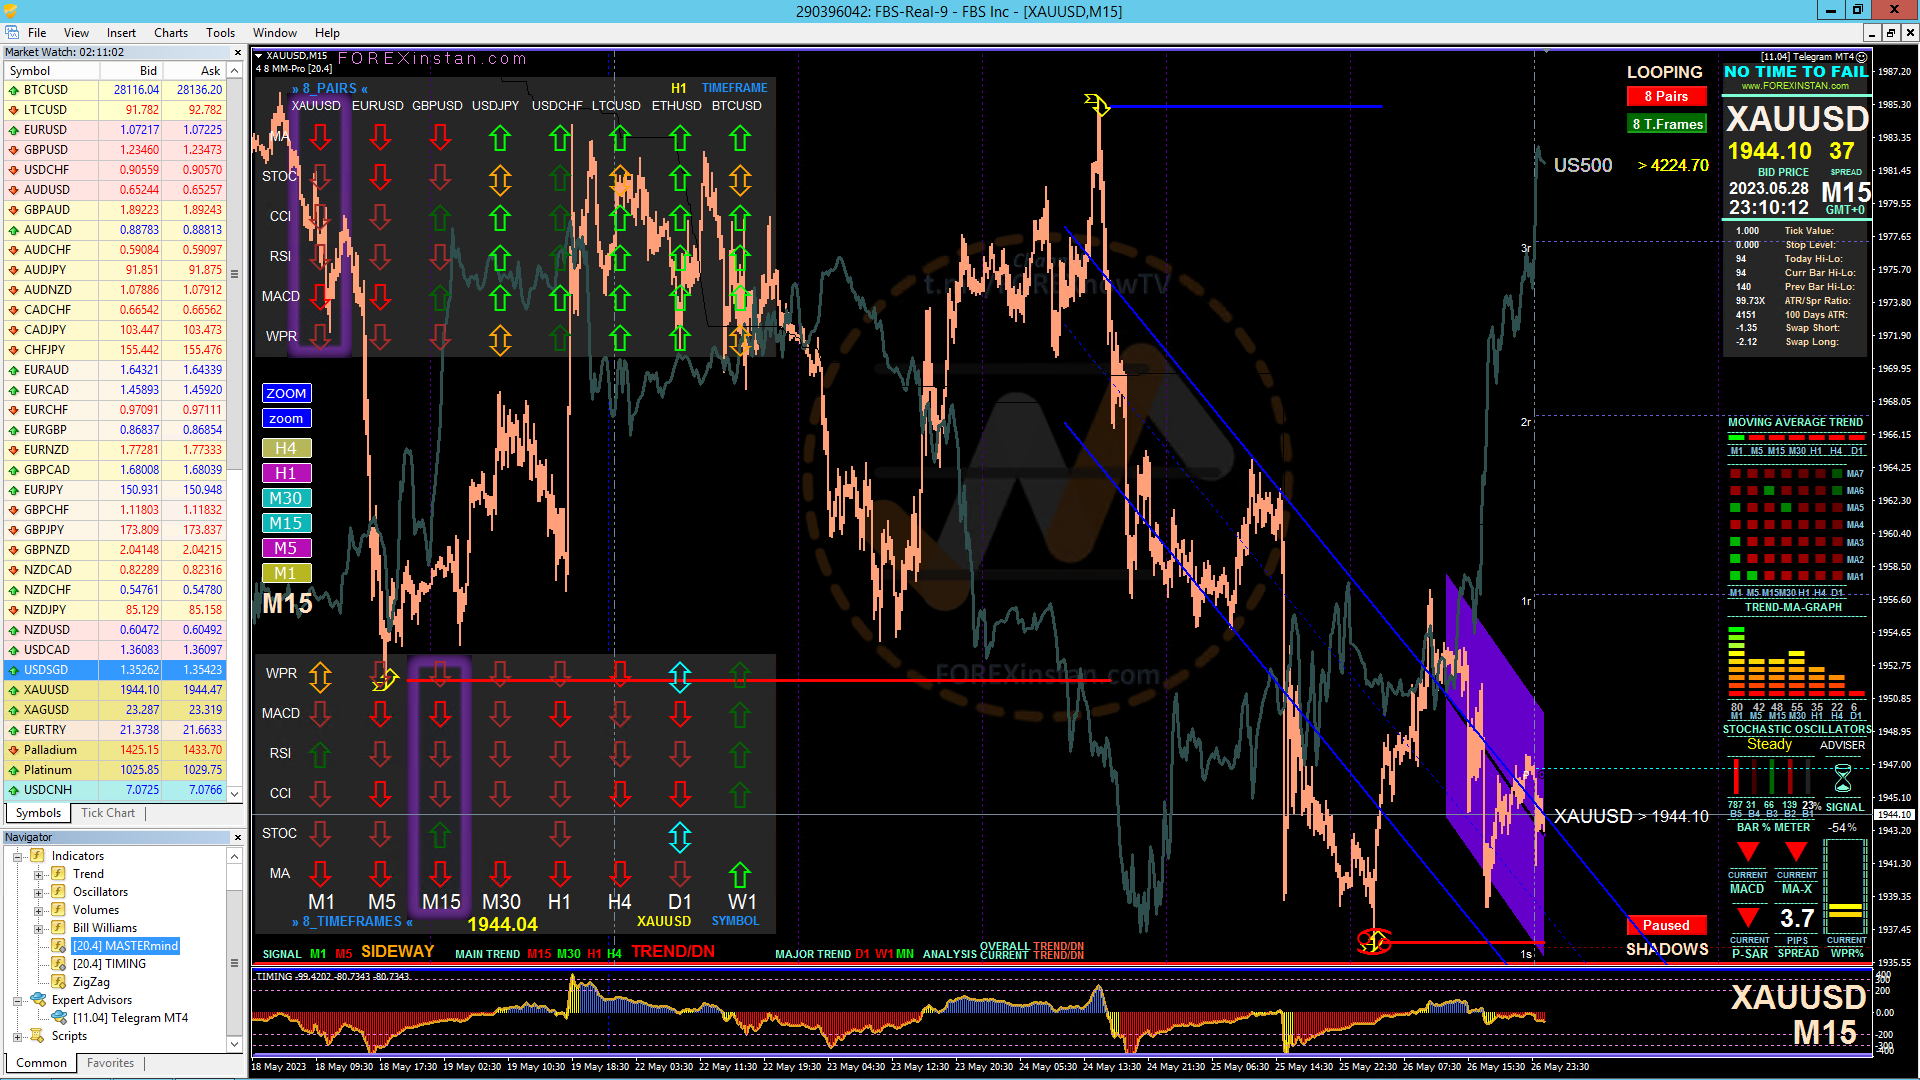Open the www.FOREXINSTAN.com link

click(1795, 86)
